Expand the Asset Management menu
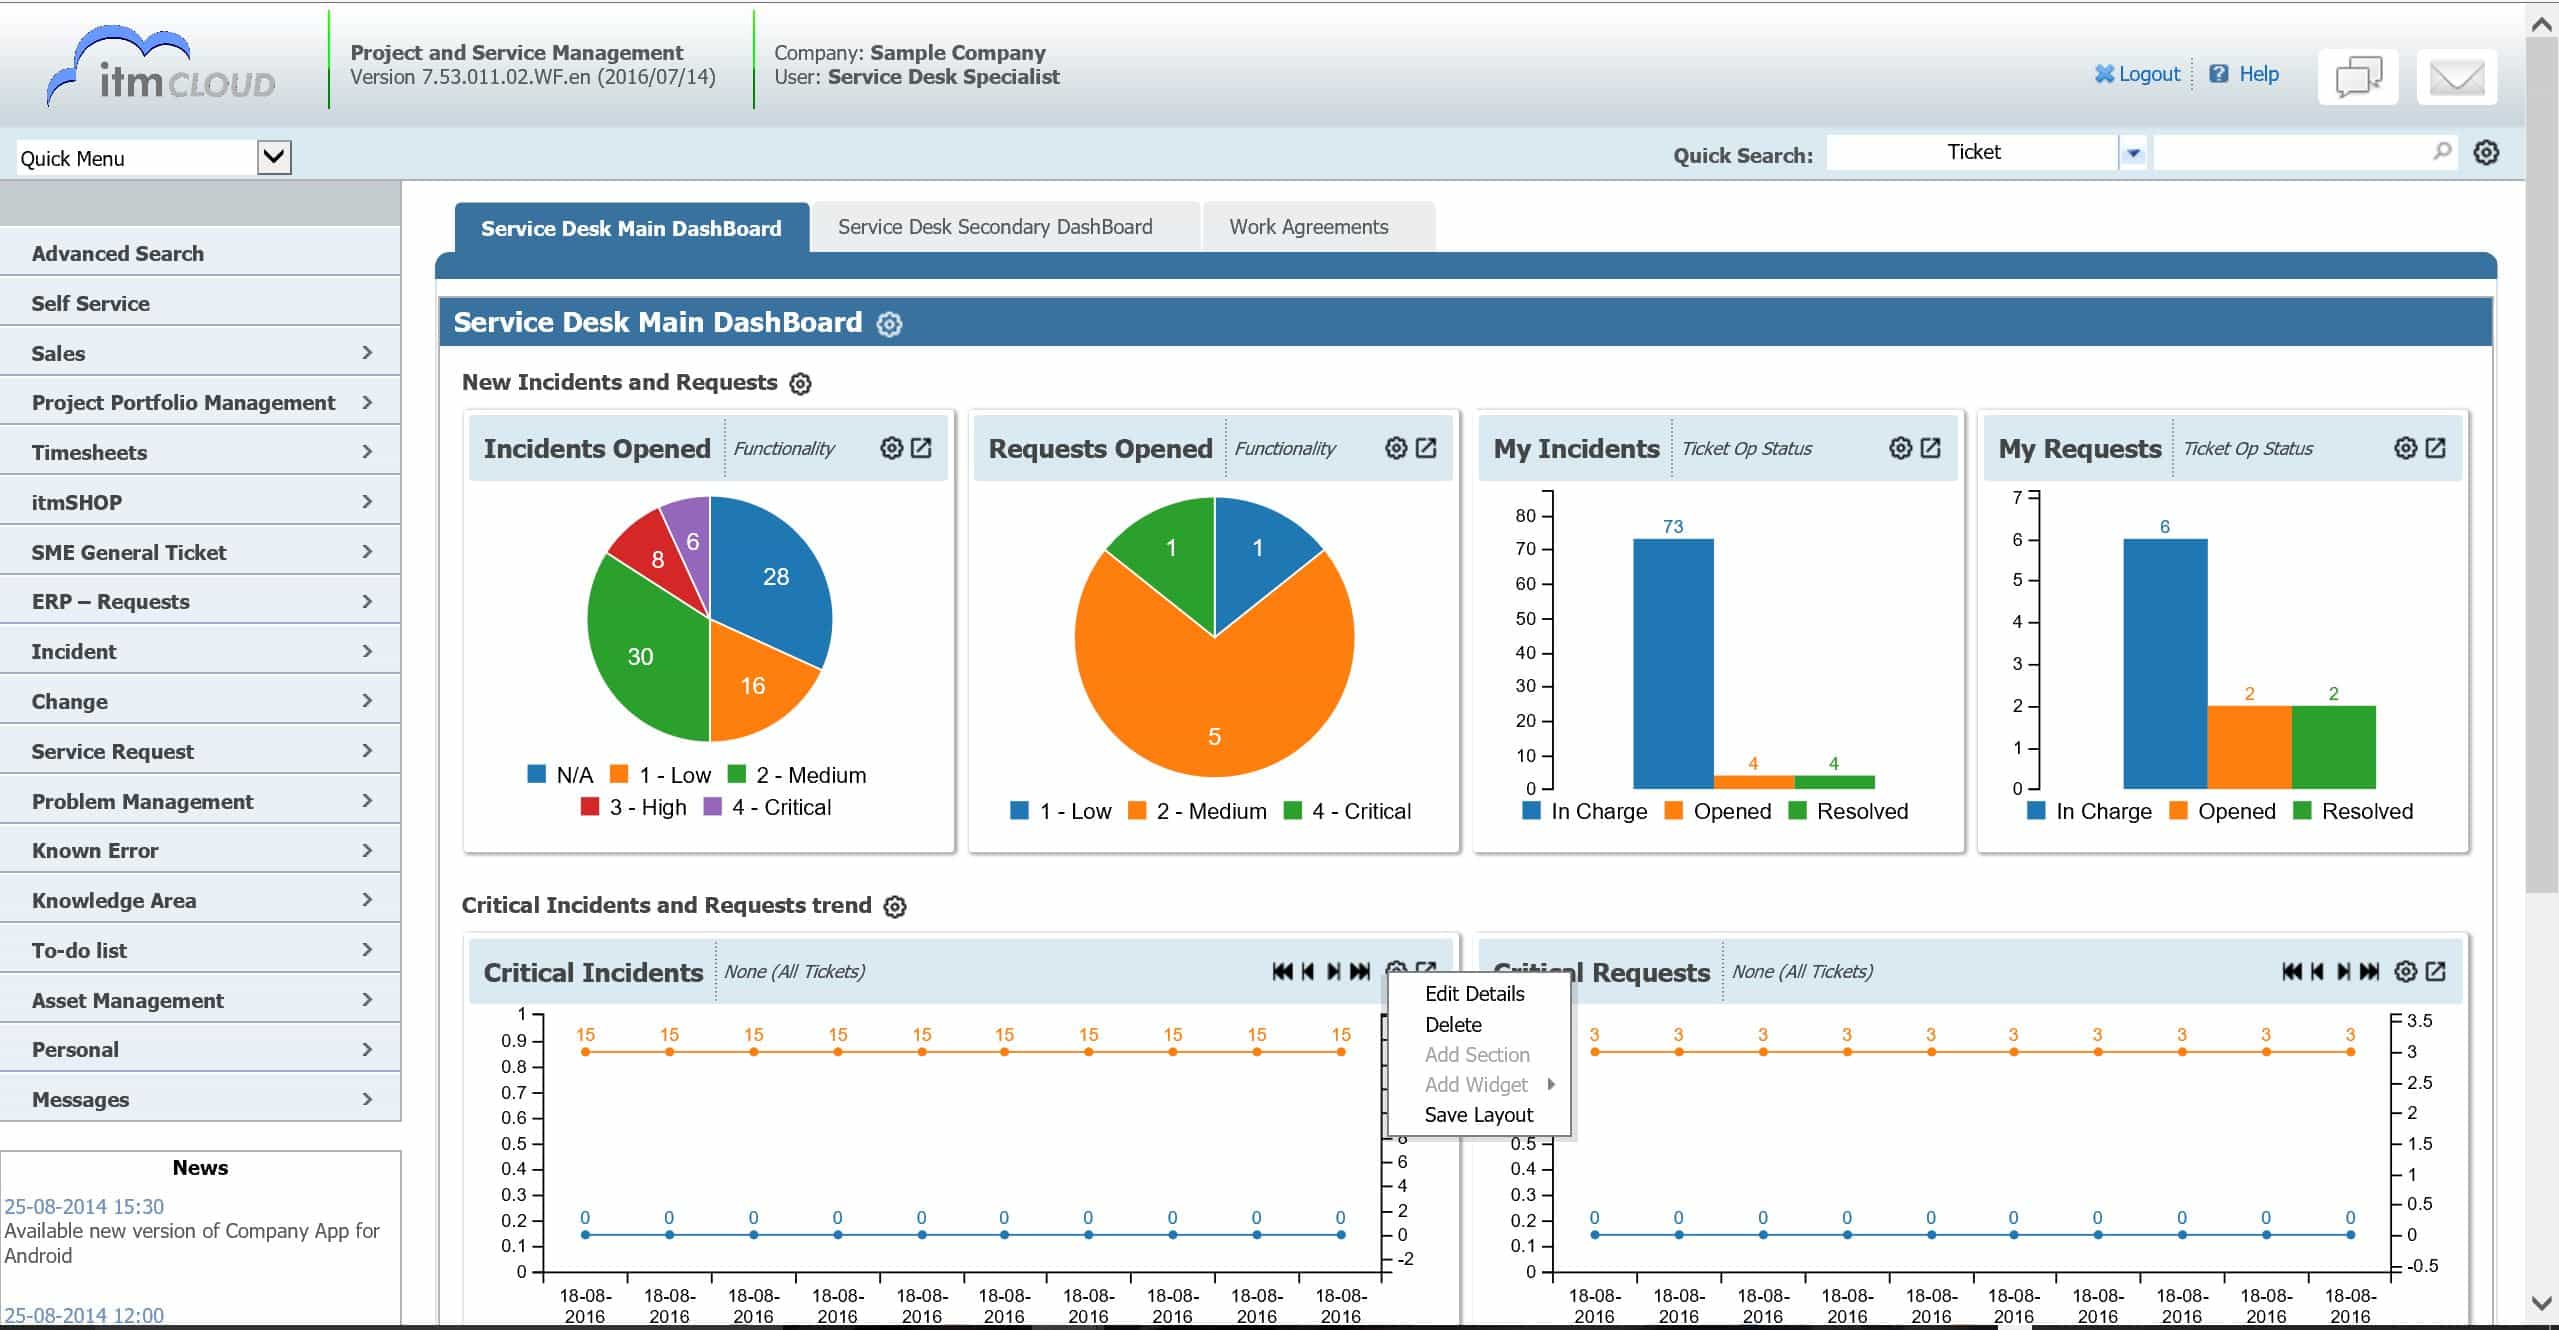 point(200,1000)
